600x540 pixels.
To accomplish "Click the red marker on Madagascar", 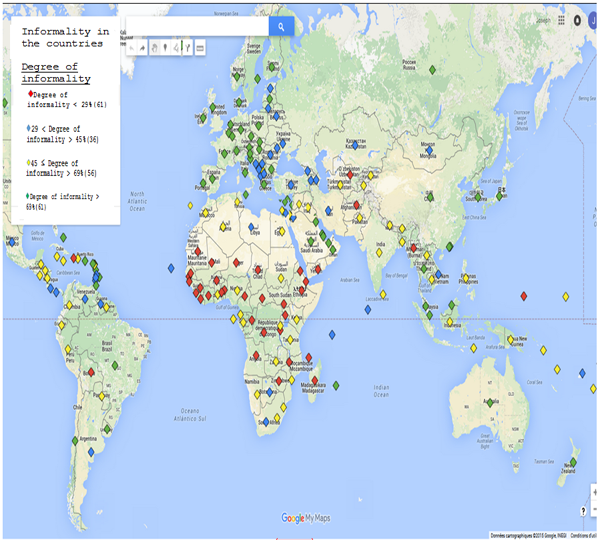I will [315, 380].
